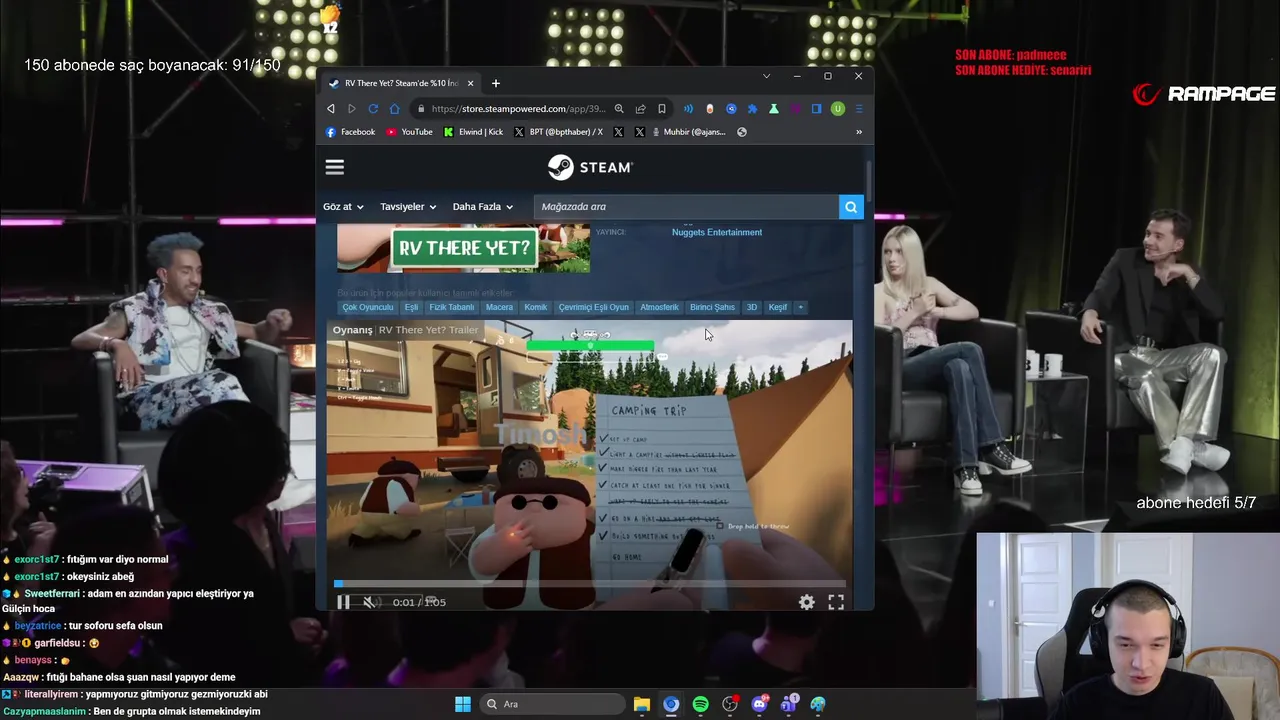Enter fullscreen on the trailer
Viewport: 1280px width, 720px height.
[x=836, y=602]
